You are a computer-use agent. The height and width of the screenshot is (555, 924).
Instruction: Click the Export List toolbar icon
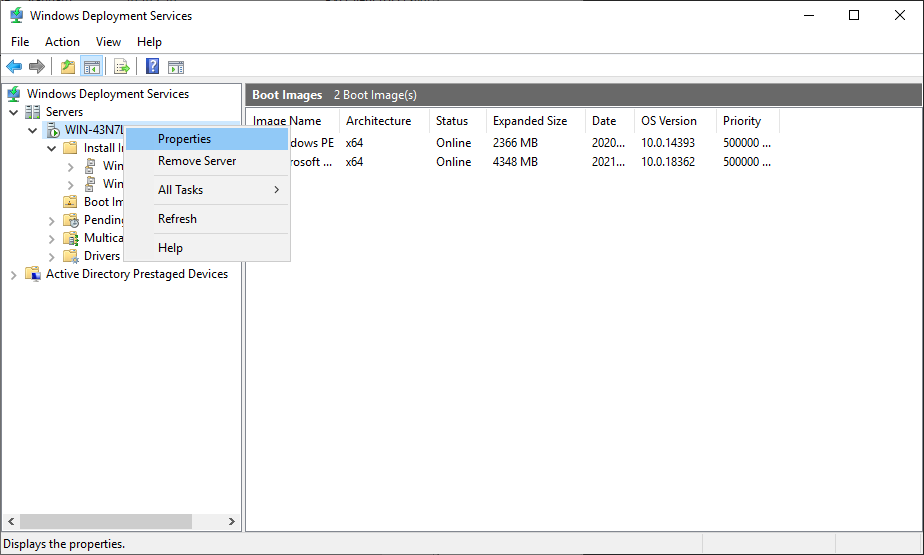tap(122, 67)
